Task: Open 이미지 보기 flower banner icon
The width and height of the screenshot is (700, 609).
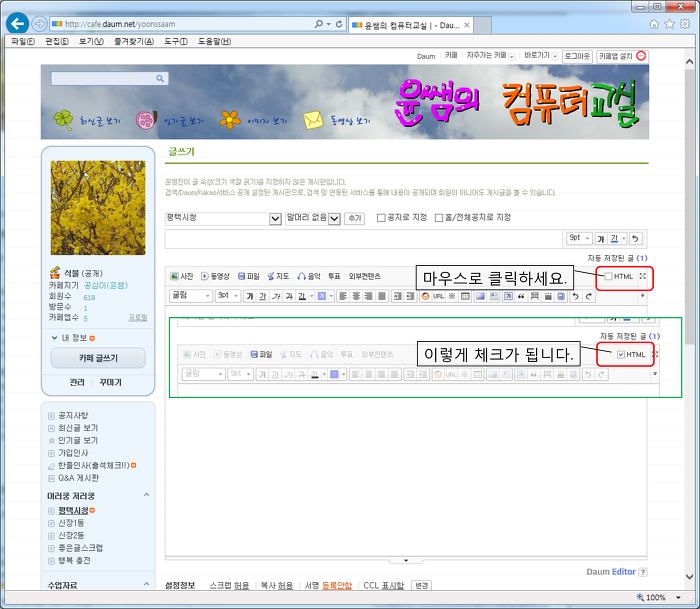Action: tap(230, 120)
